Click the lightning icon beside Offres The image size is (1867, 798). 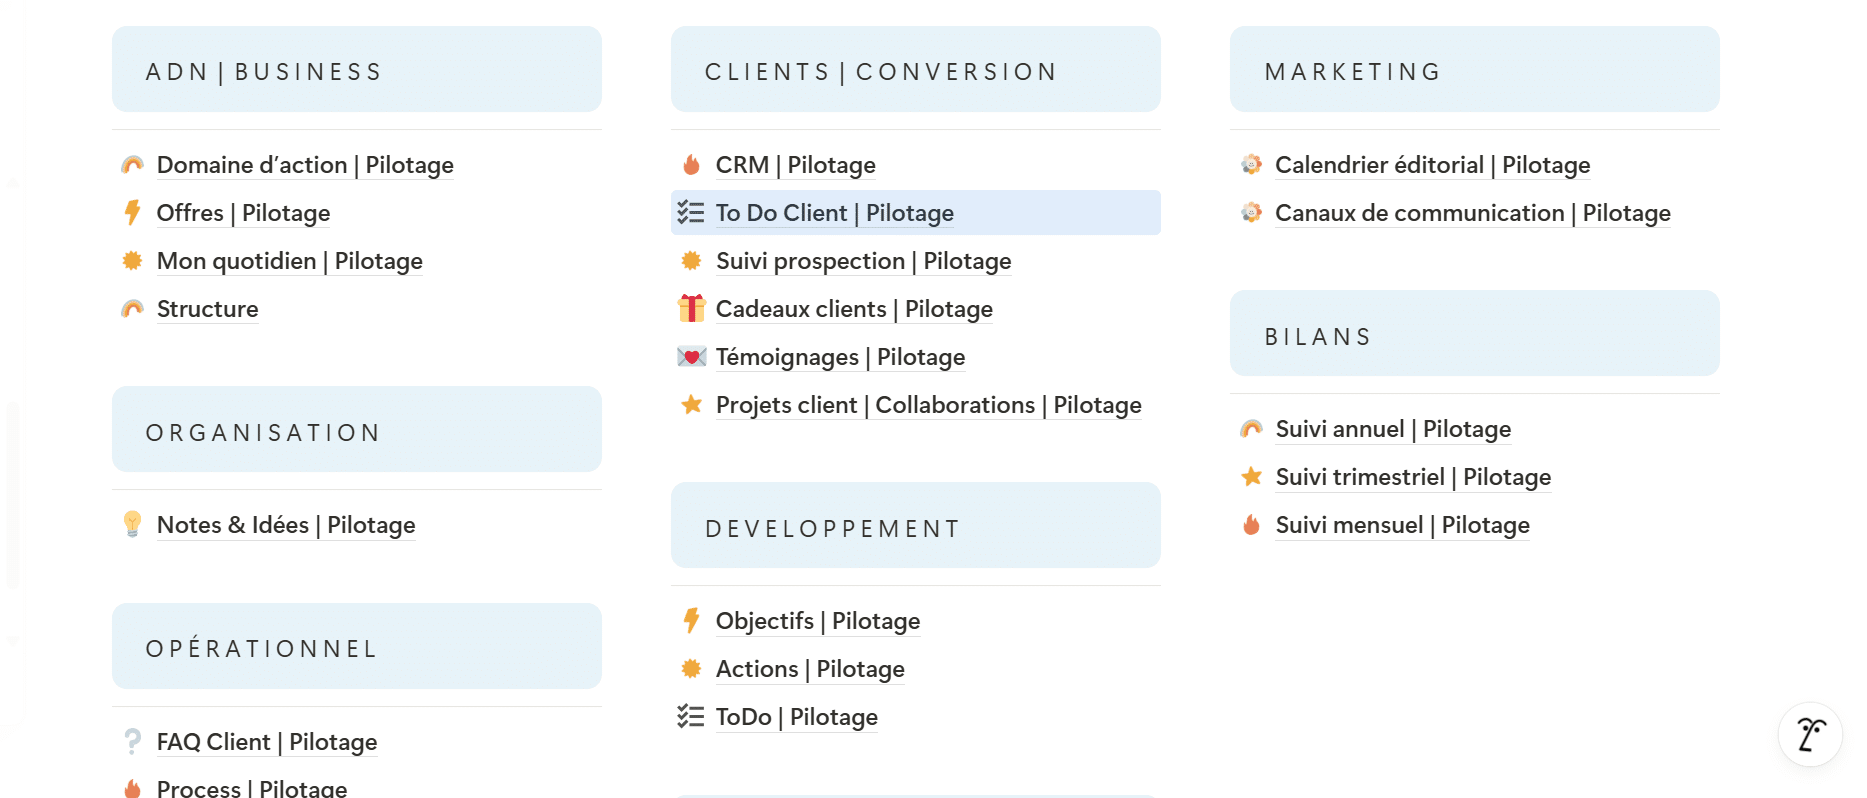(x=132, y=212)
